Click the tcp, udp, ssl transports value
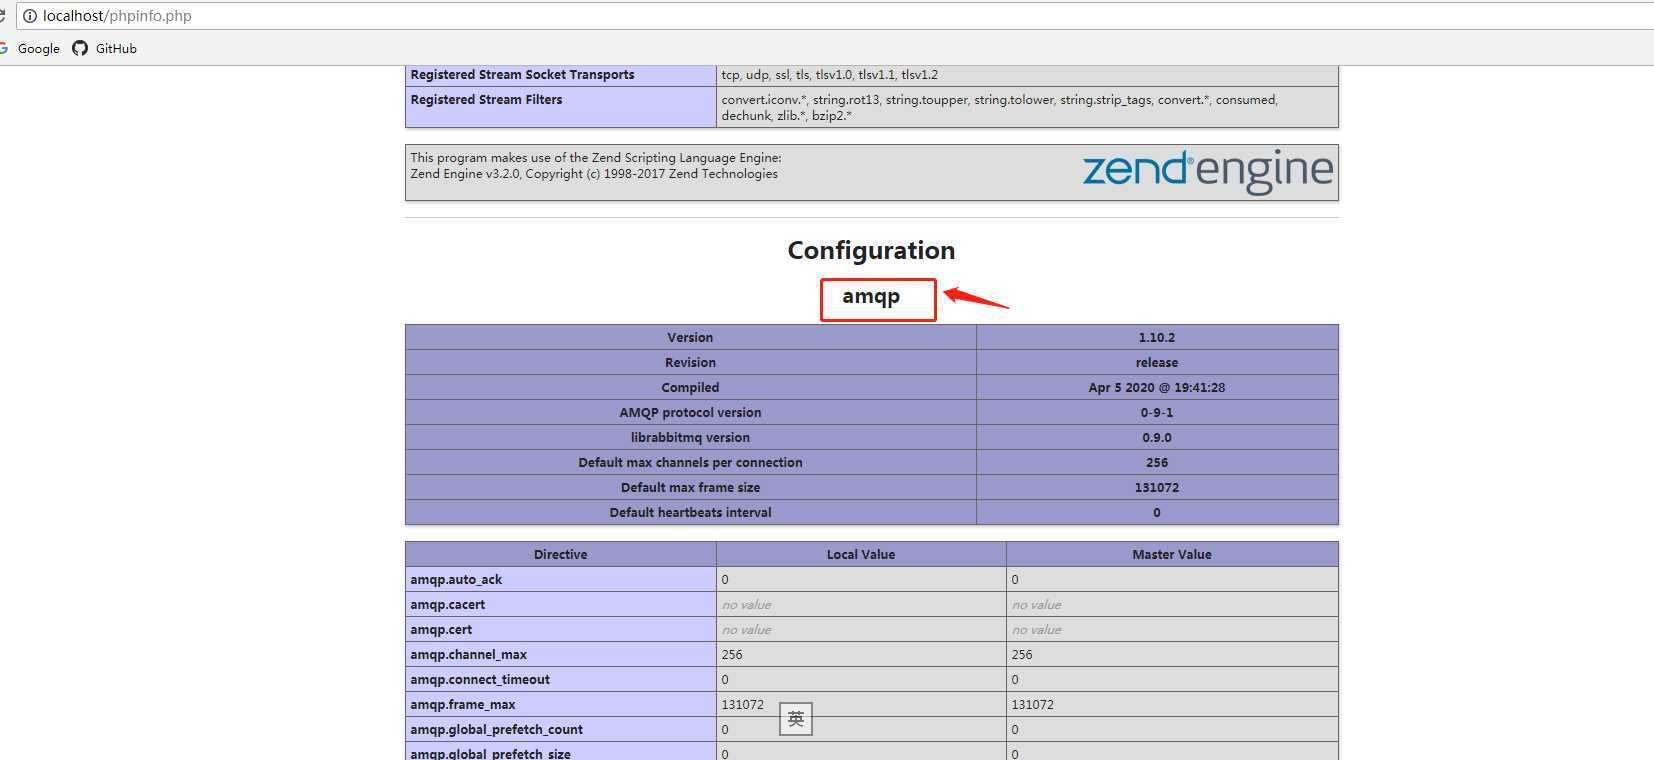The width and height of the screenshot is (1654, 760). [x=830, y=74]
